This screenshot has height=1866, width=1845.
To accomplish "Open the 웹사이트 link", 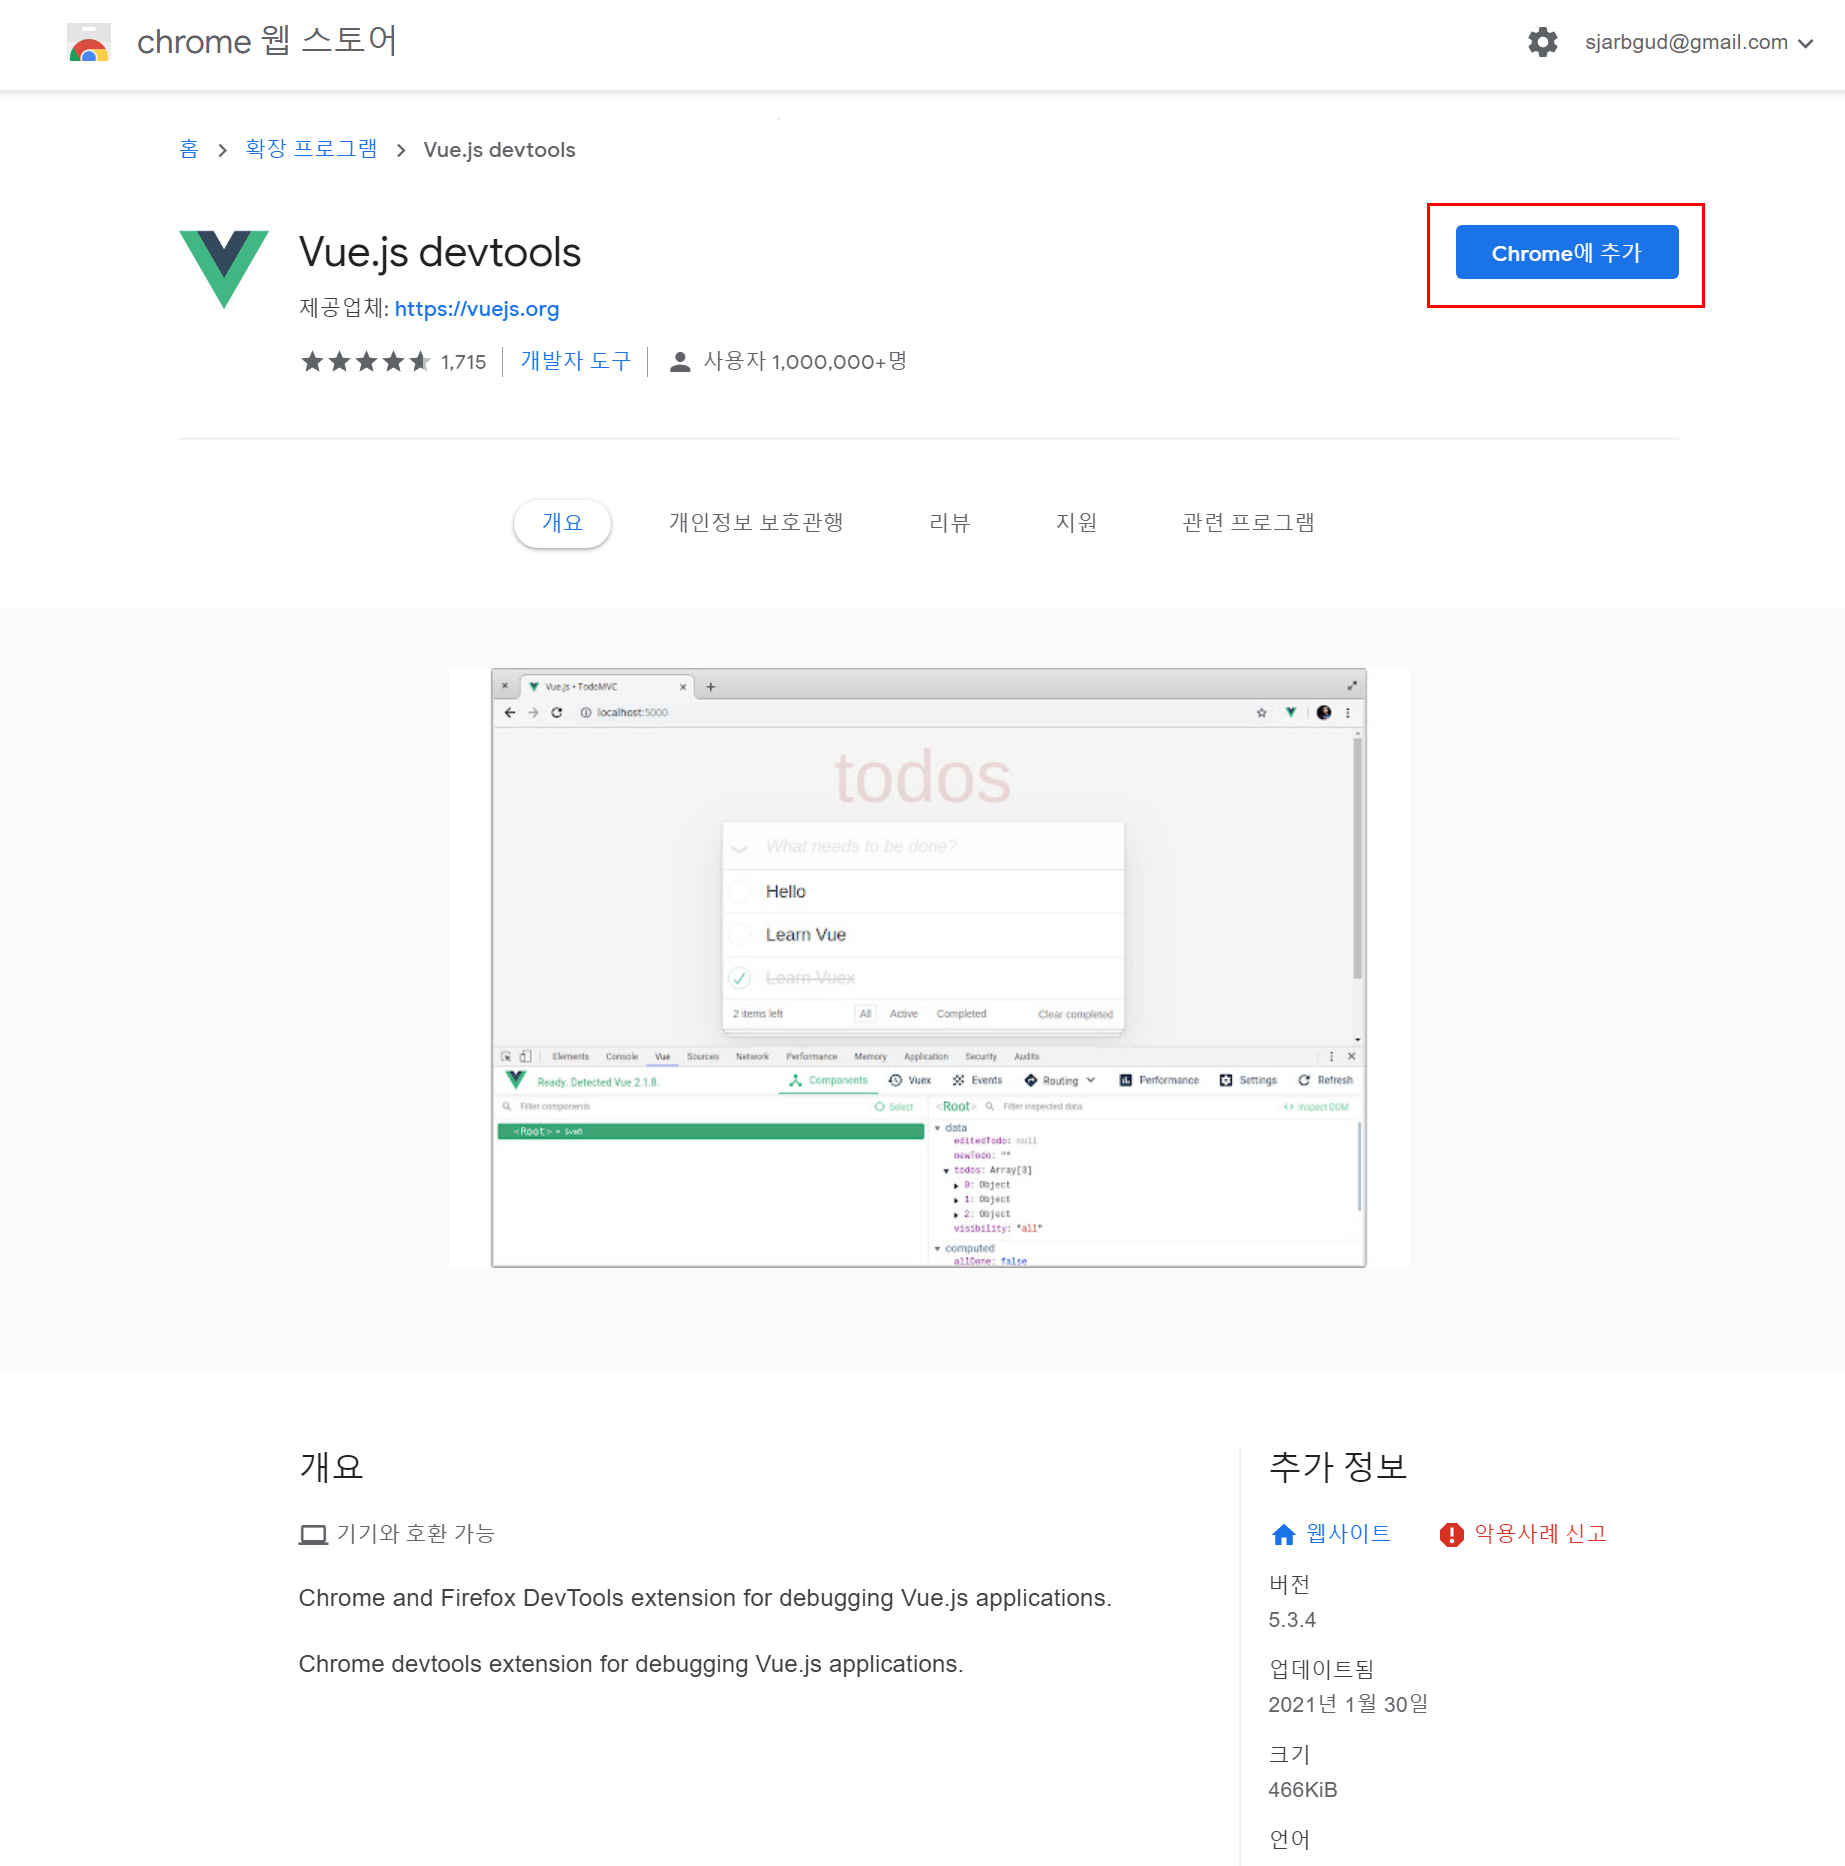I will coord(1348,1533).
